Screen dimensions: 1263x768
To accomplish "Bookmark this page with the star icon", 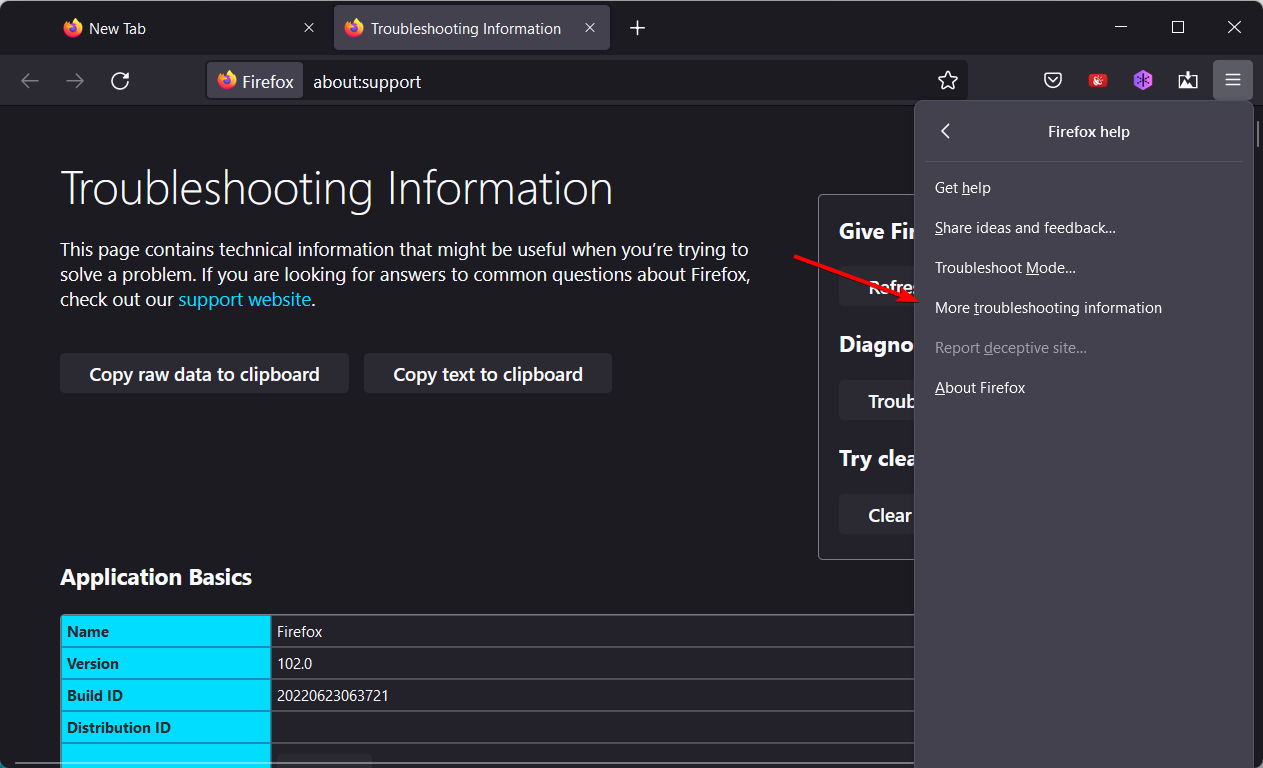I will click(x=947, y=81).
